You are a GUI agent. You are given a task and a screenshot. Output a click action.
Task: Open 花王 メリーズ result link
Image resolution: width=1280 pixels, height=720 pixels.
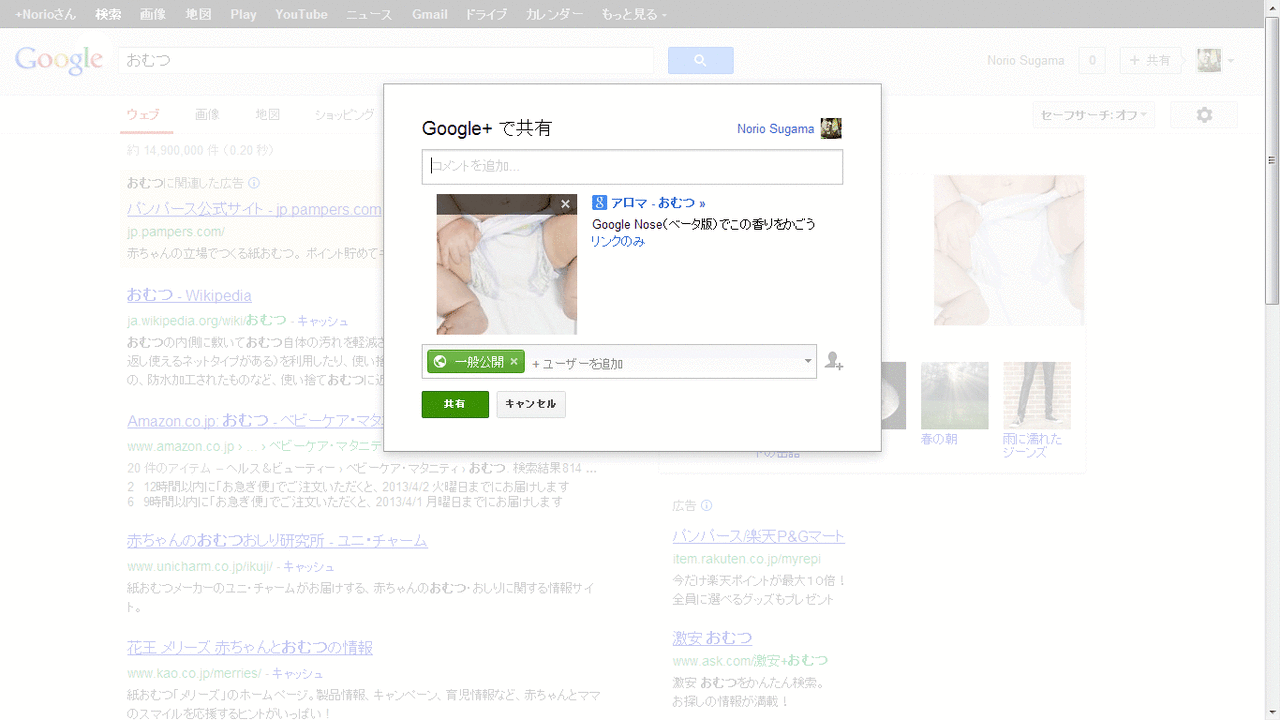tap(250, 648)
